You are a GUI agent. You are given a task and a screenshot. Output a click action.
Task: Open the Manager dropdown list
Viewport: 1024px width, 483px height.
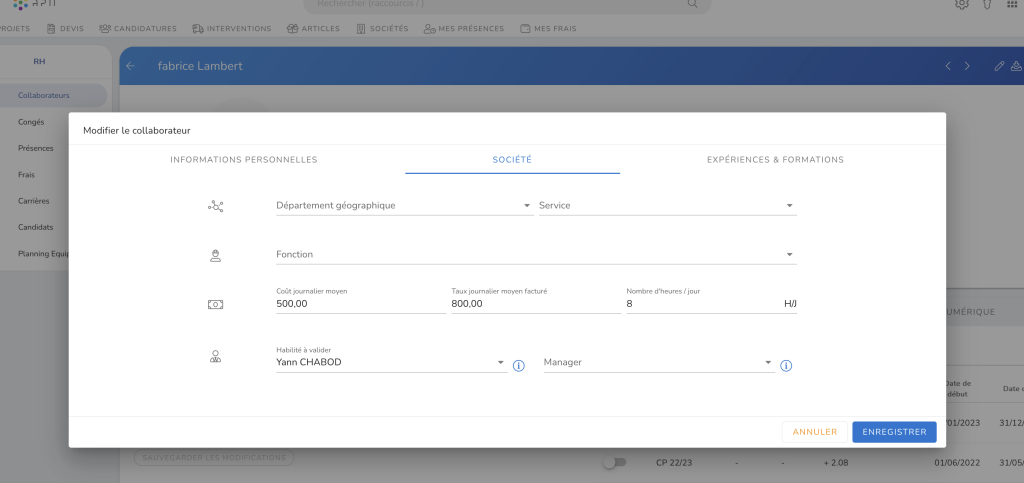657,362
